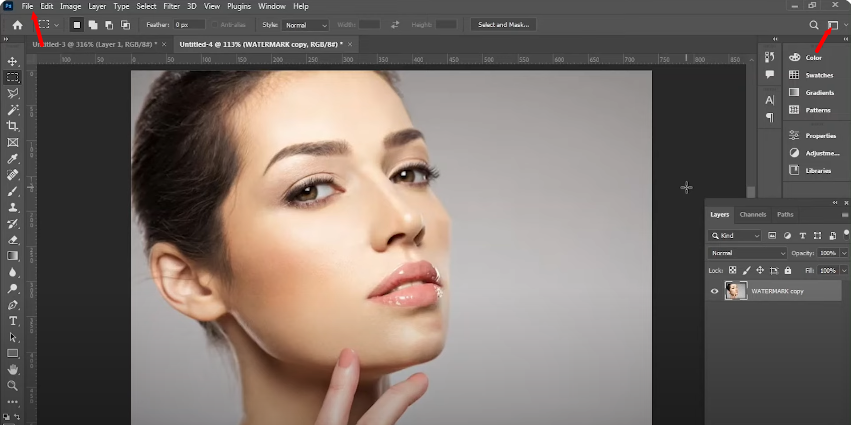Open the Swatches panel
The image size is (851, 425).
[812, 75]
